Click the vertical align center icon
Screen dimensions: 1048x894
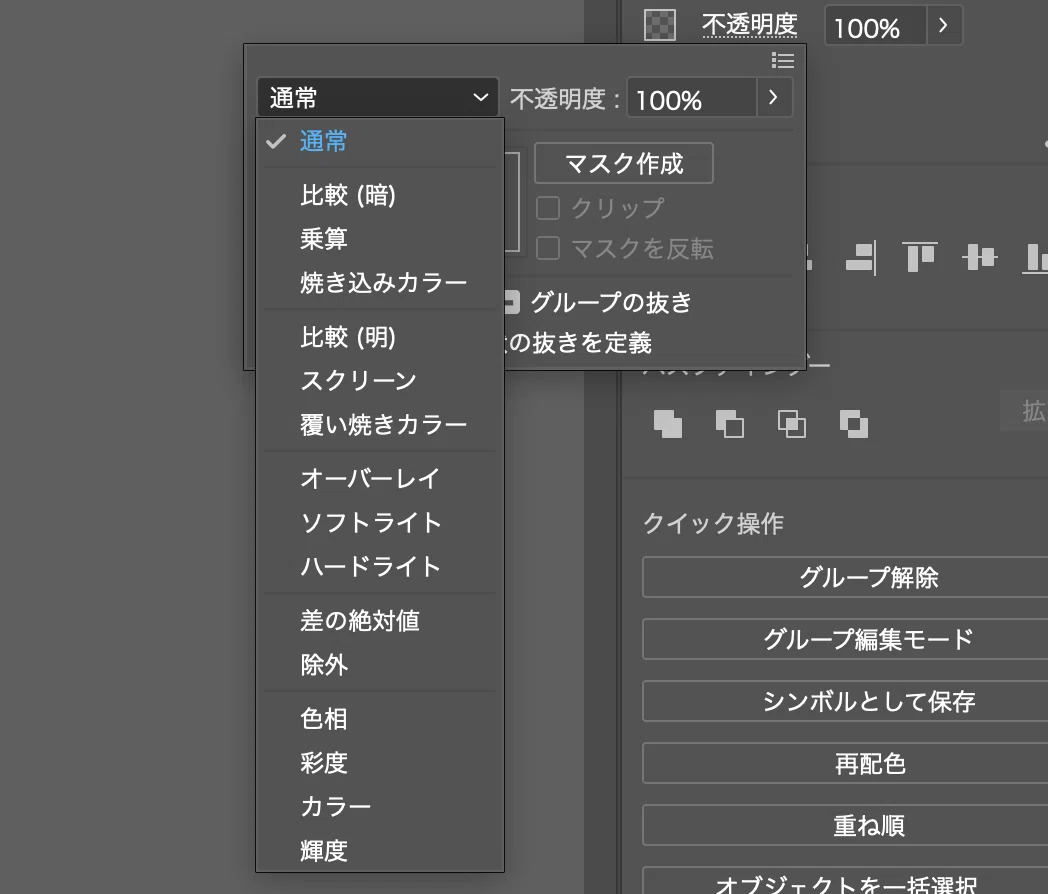(979, 257)
